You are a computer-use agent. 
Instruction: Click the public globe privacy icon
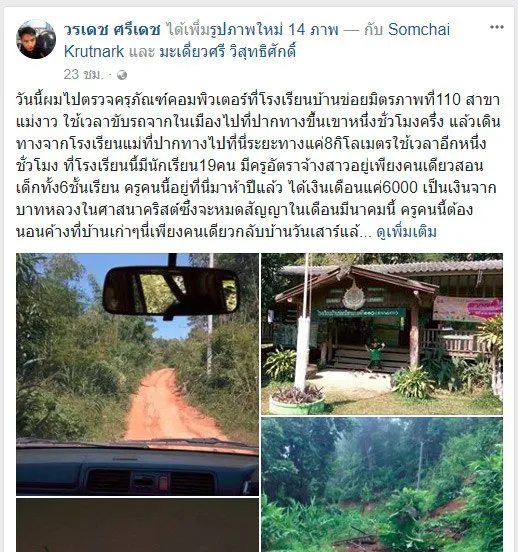(122, 75)
